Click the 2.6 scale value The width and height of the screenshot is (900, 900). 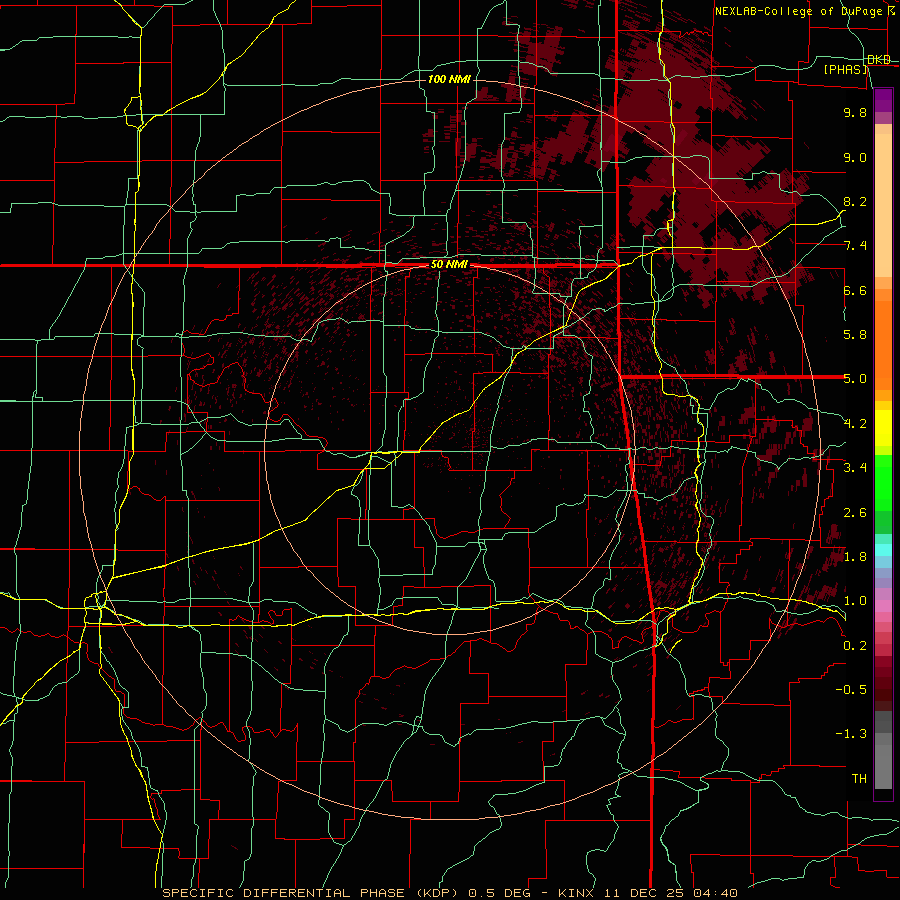point(855,513)
